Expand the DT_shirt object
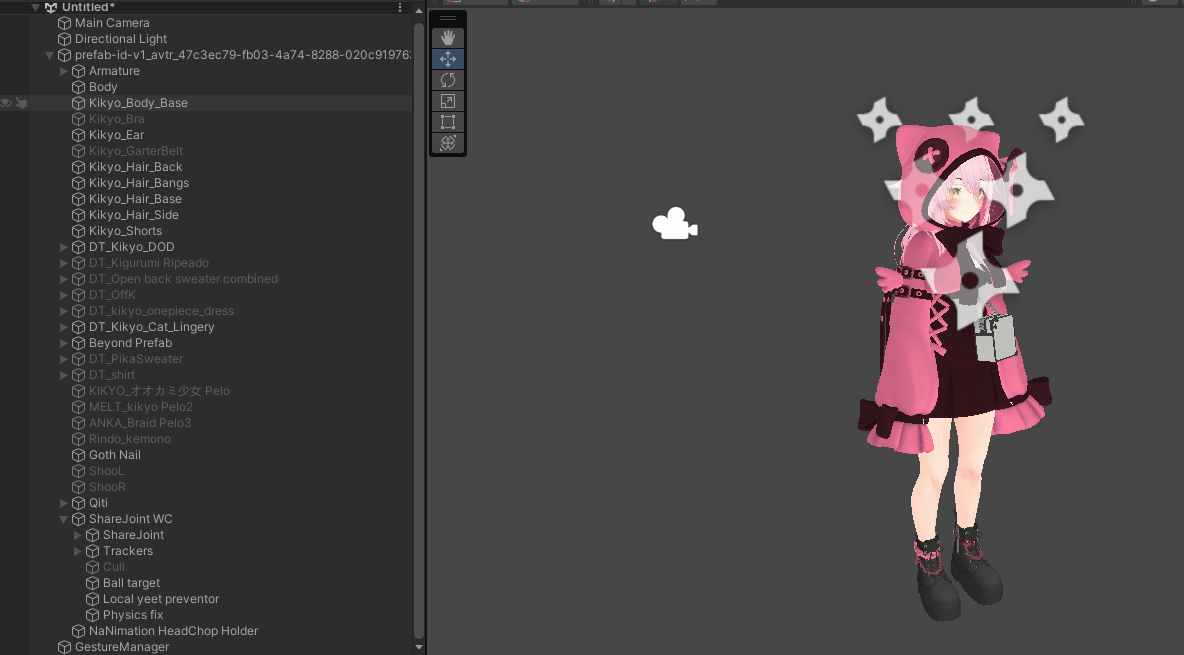 [63, 375]
